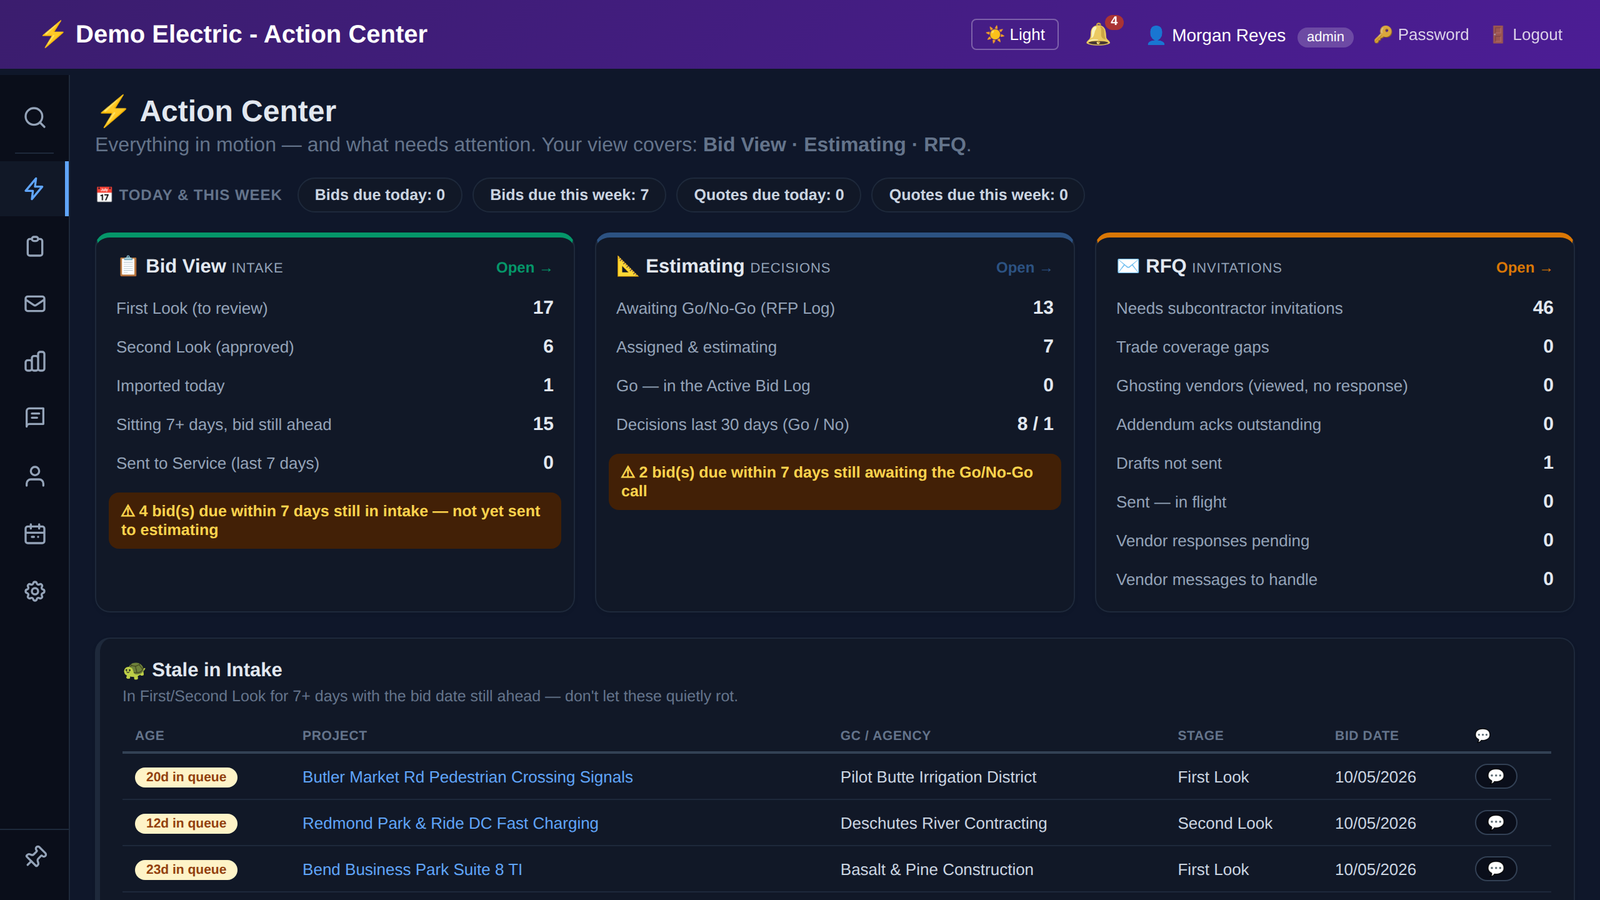Click the pin icon at sidebar bottom
1600x900 pixels.
[x=35, y=857]
